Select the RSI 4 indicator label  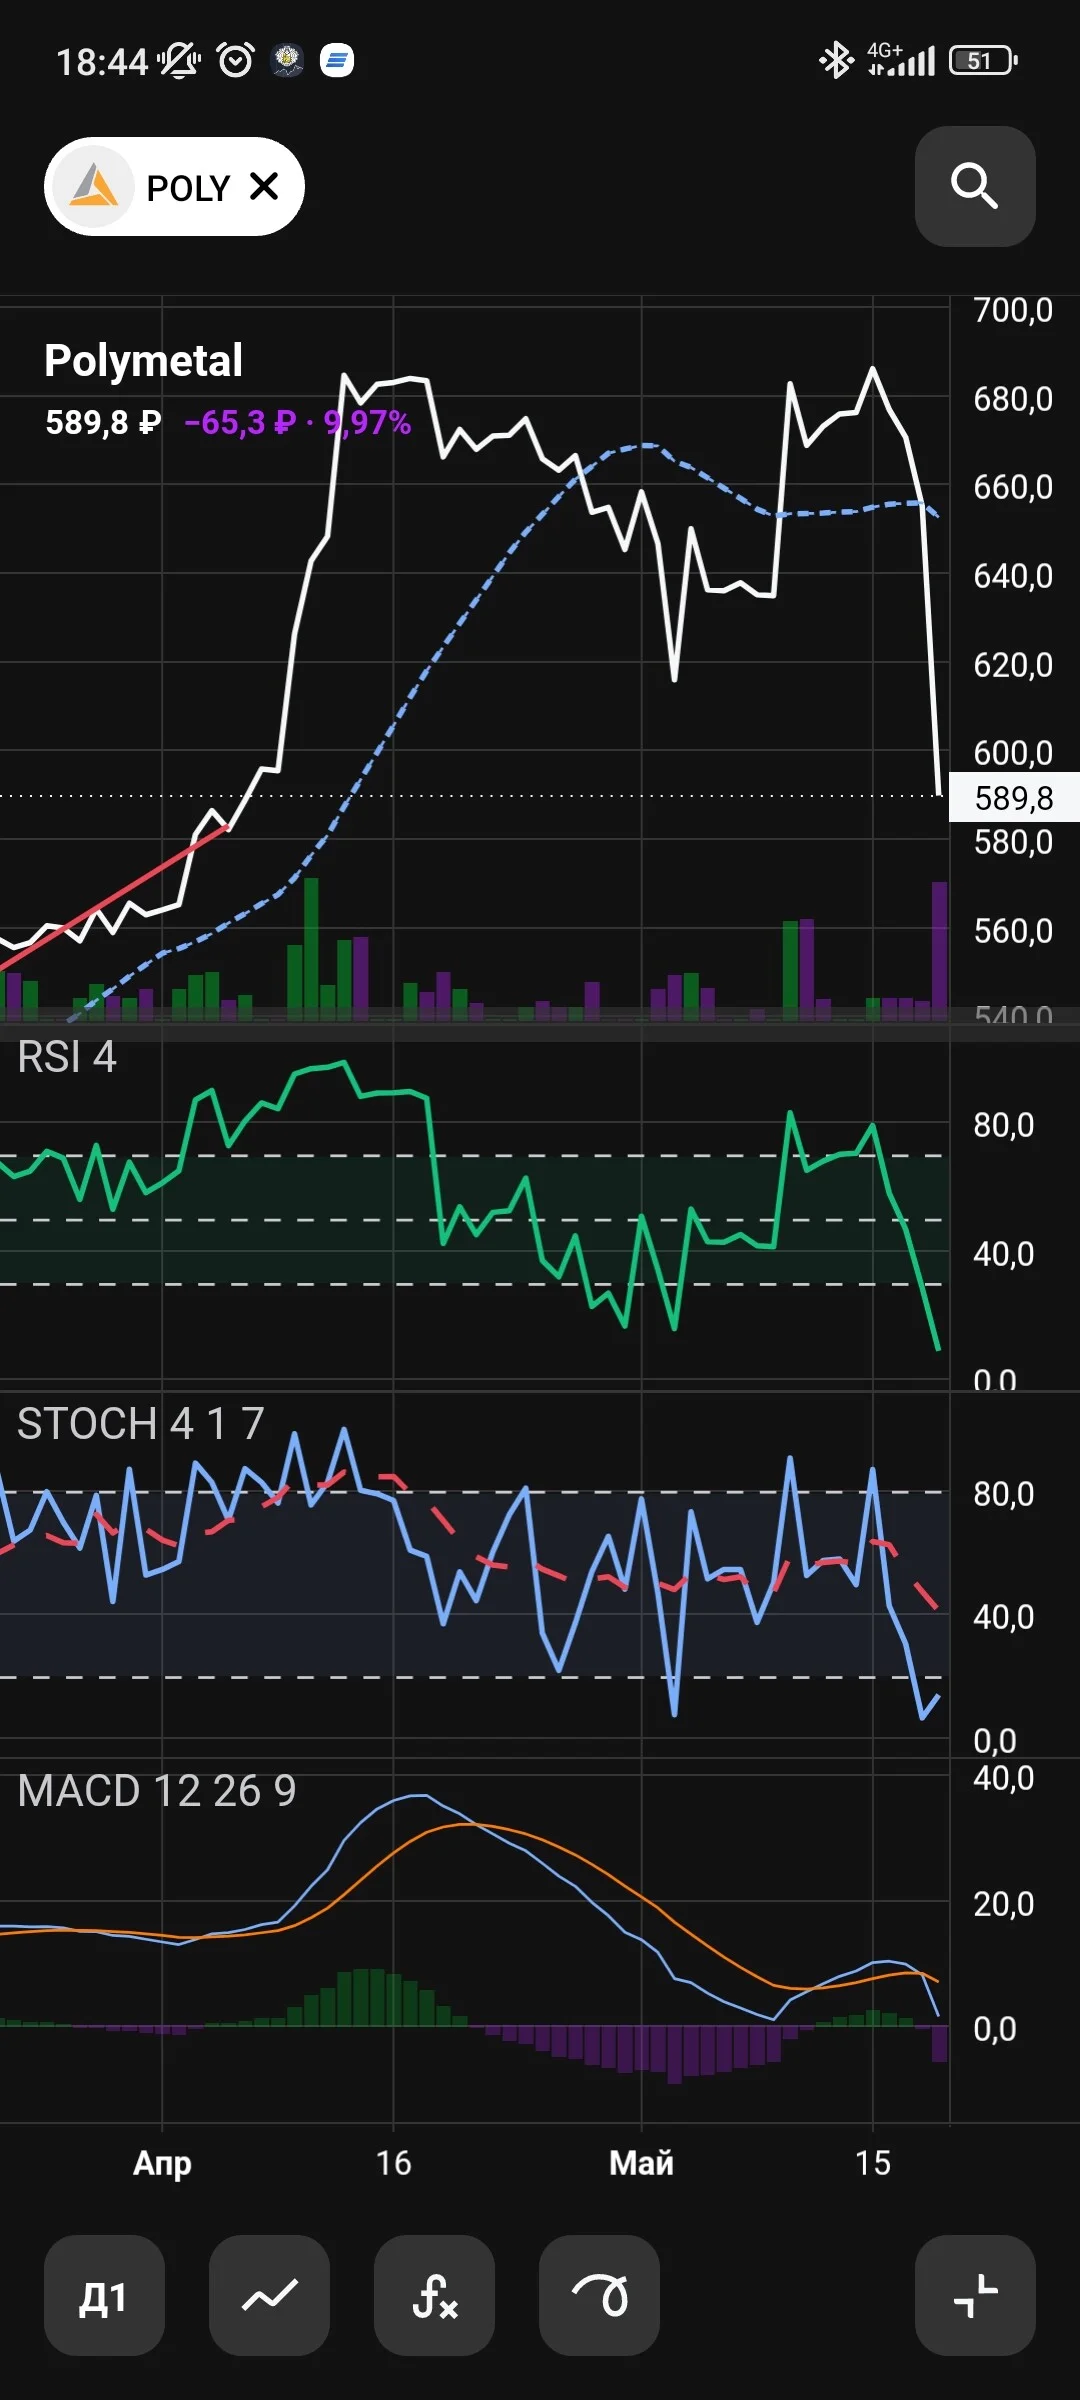coord(67,1057)
